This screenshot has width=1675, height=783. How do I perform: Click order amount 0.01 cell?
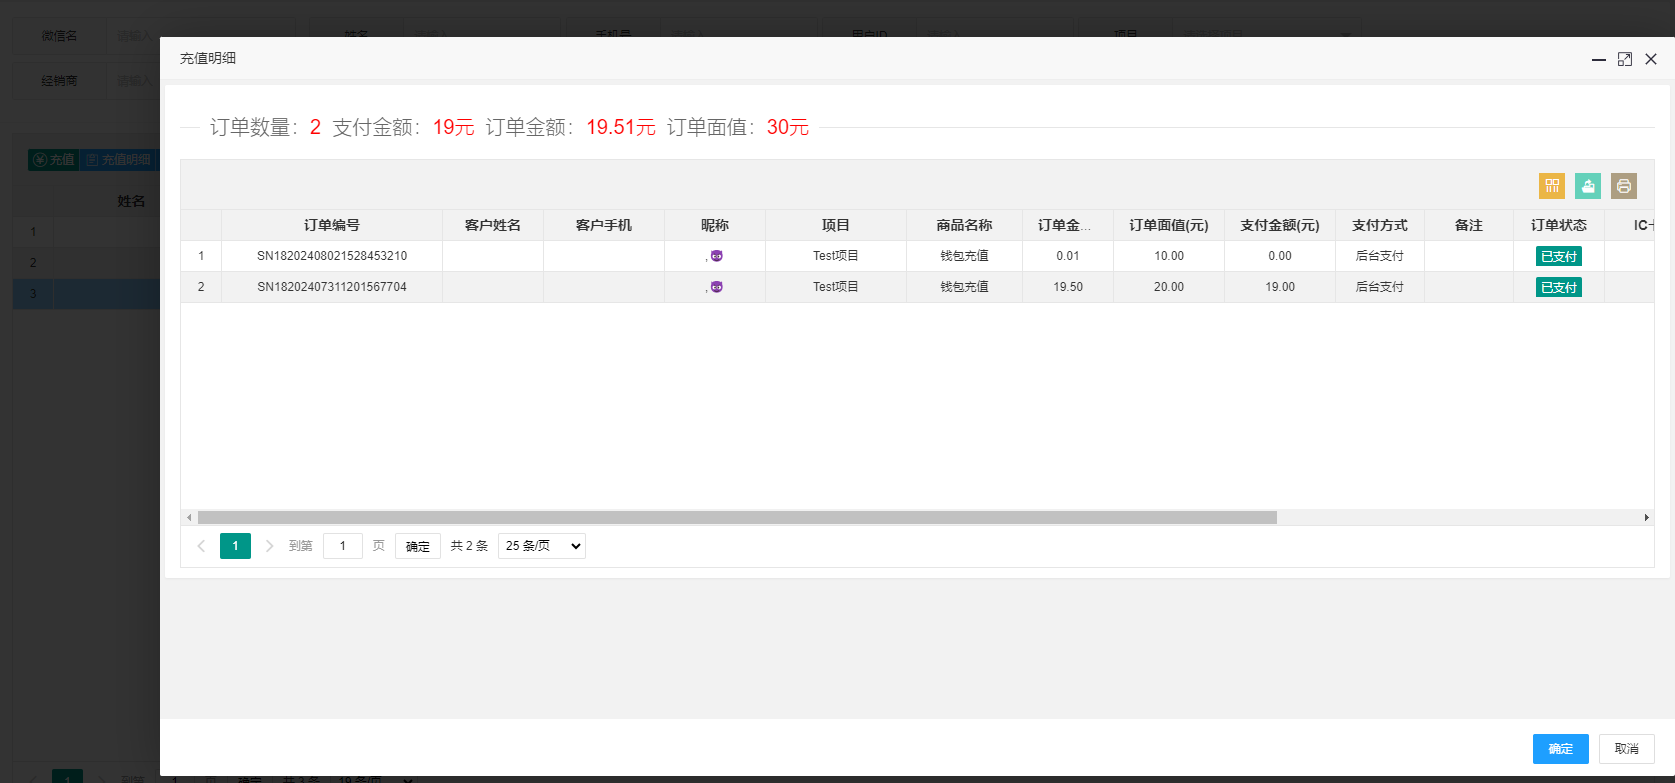click(x=1068, y=256)
